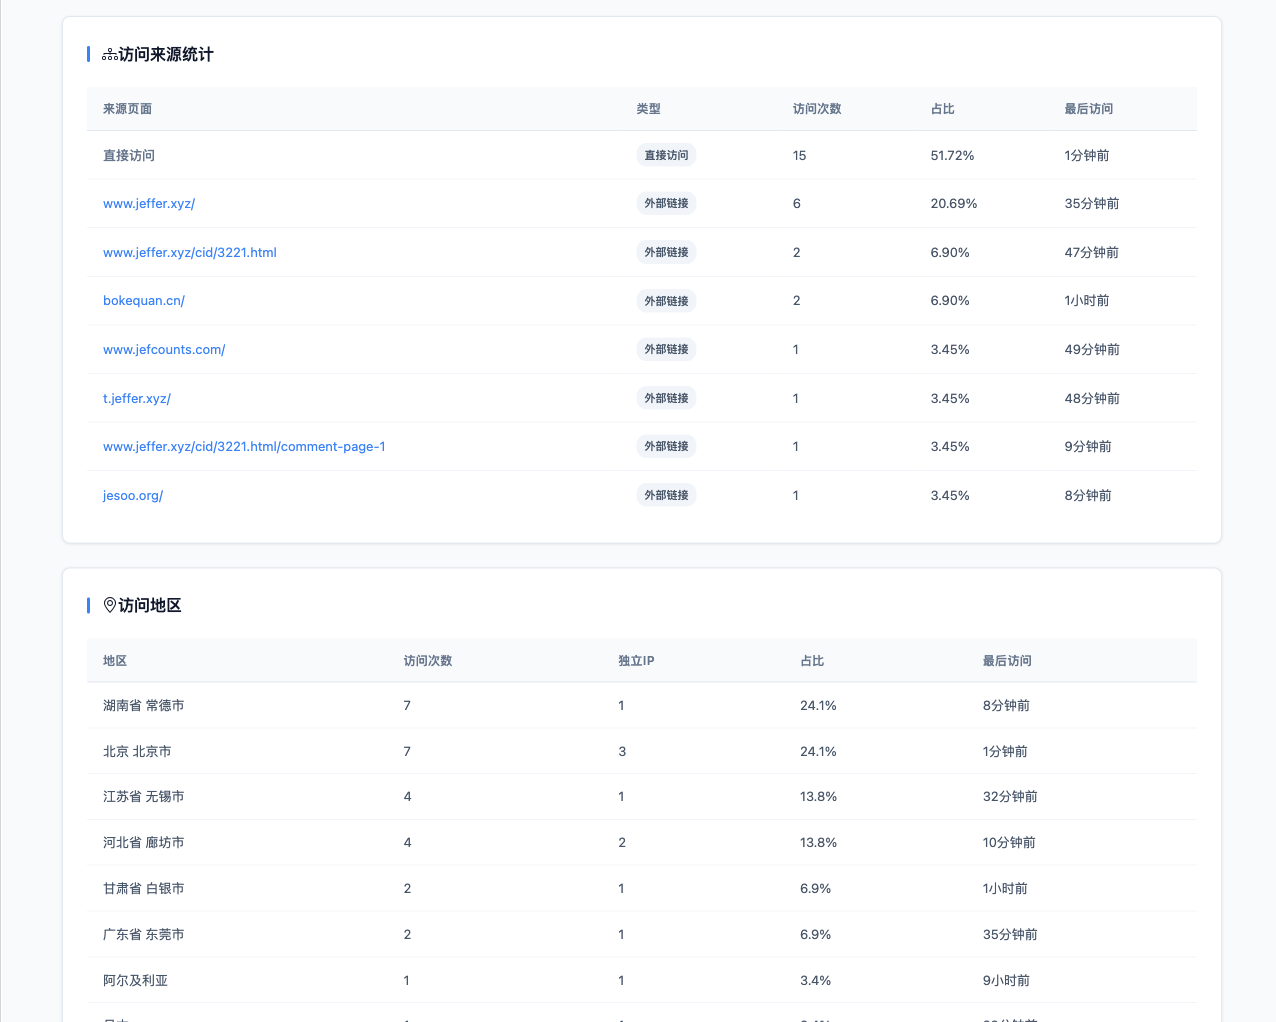Click the 直接访问 type badge

[666, 156]
